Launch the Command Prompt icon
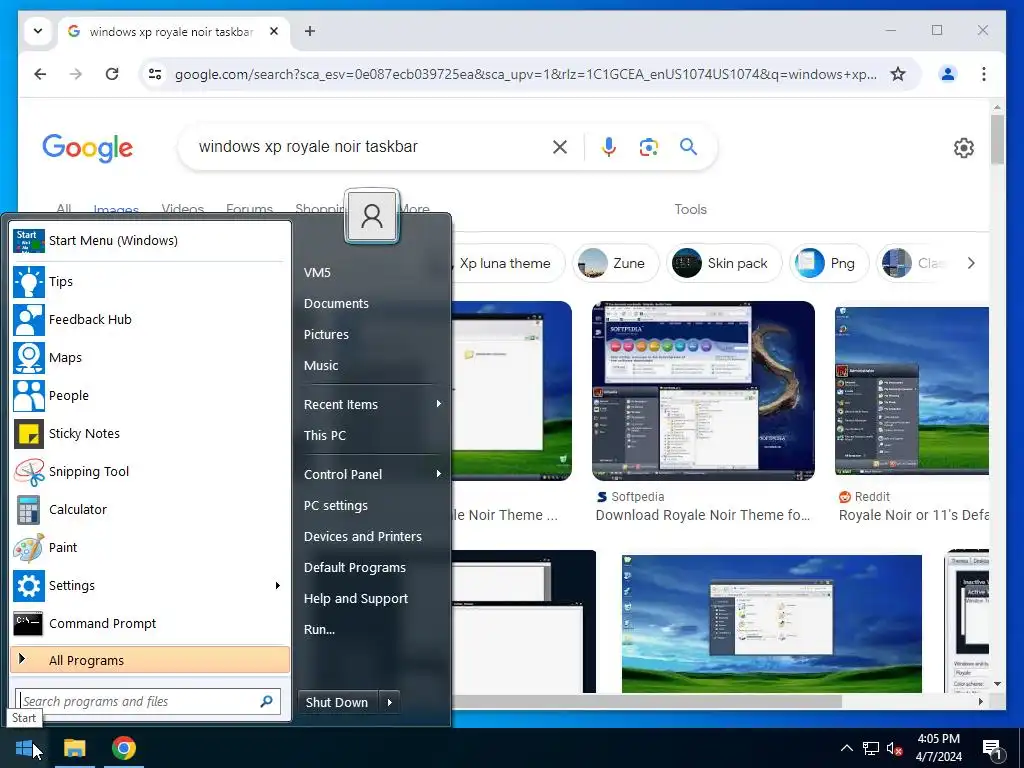The height and width of the screenshot is (768, 1024). [x=29, y=624]
